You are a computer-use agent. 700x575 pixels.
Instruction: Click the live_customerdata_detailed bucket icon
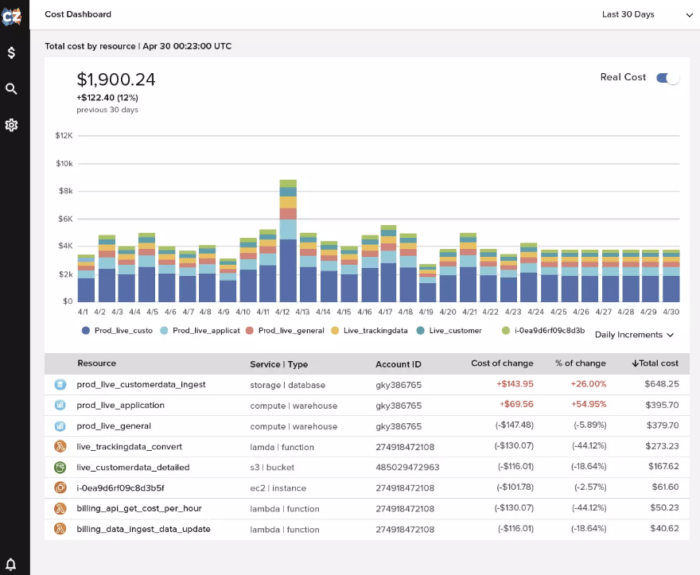click(x=60, y=467)
